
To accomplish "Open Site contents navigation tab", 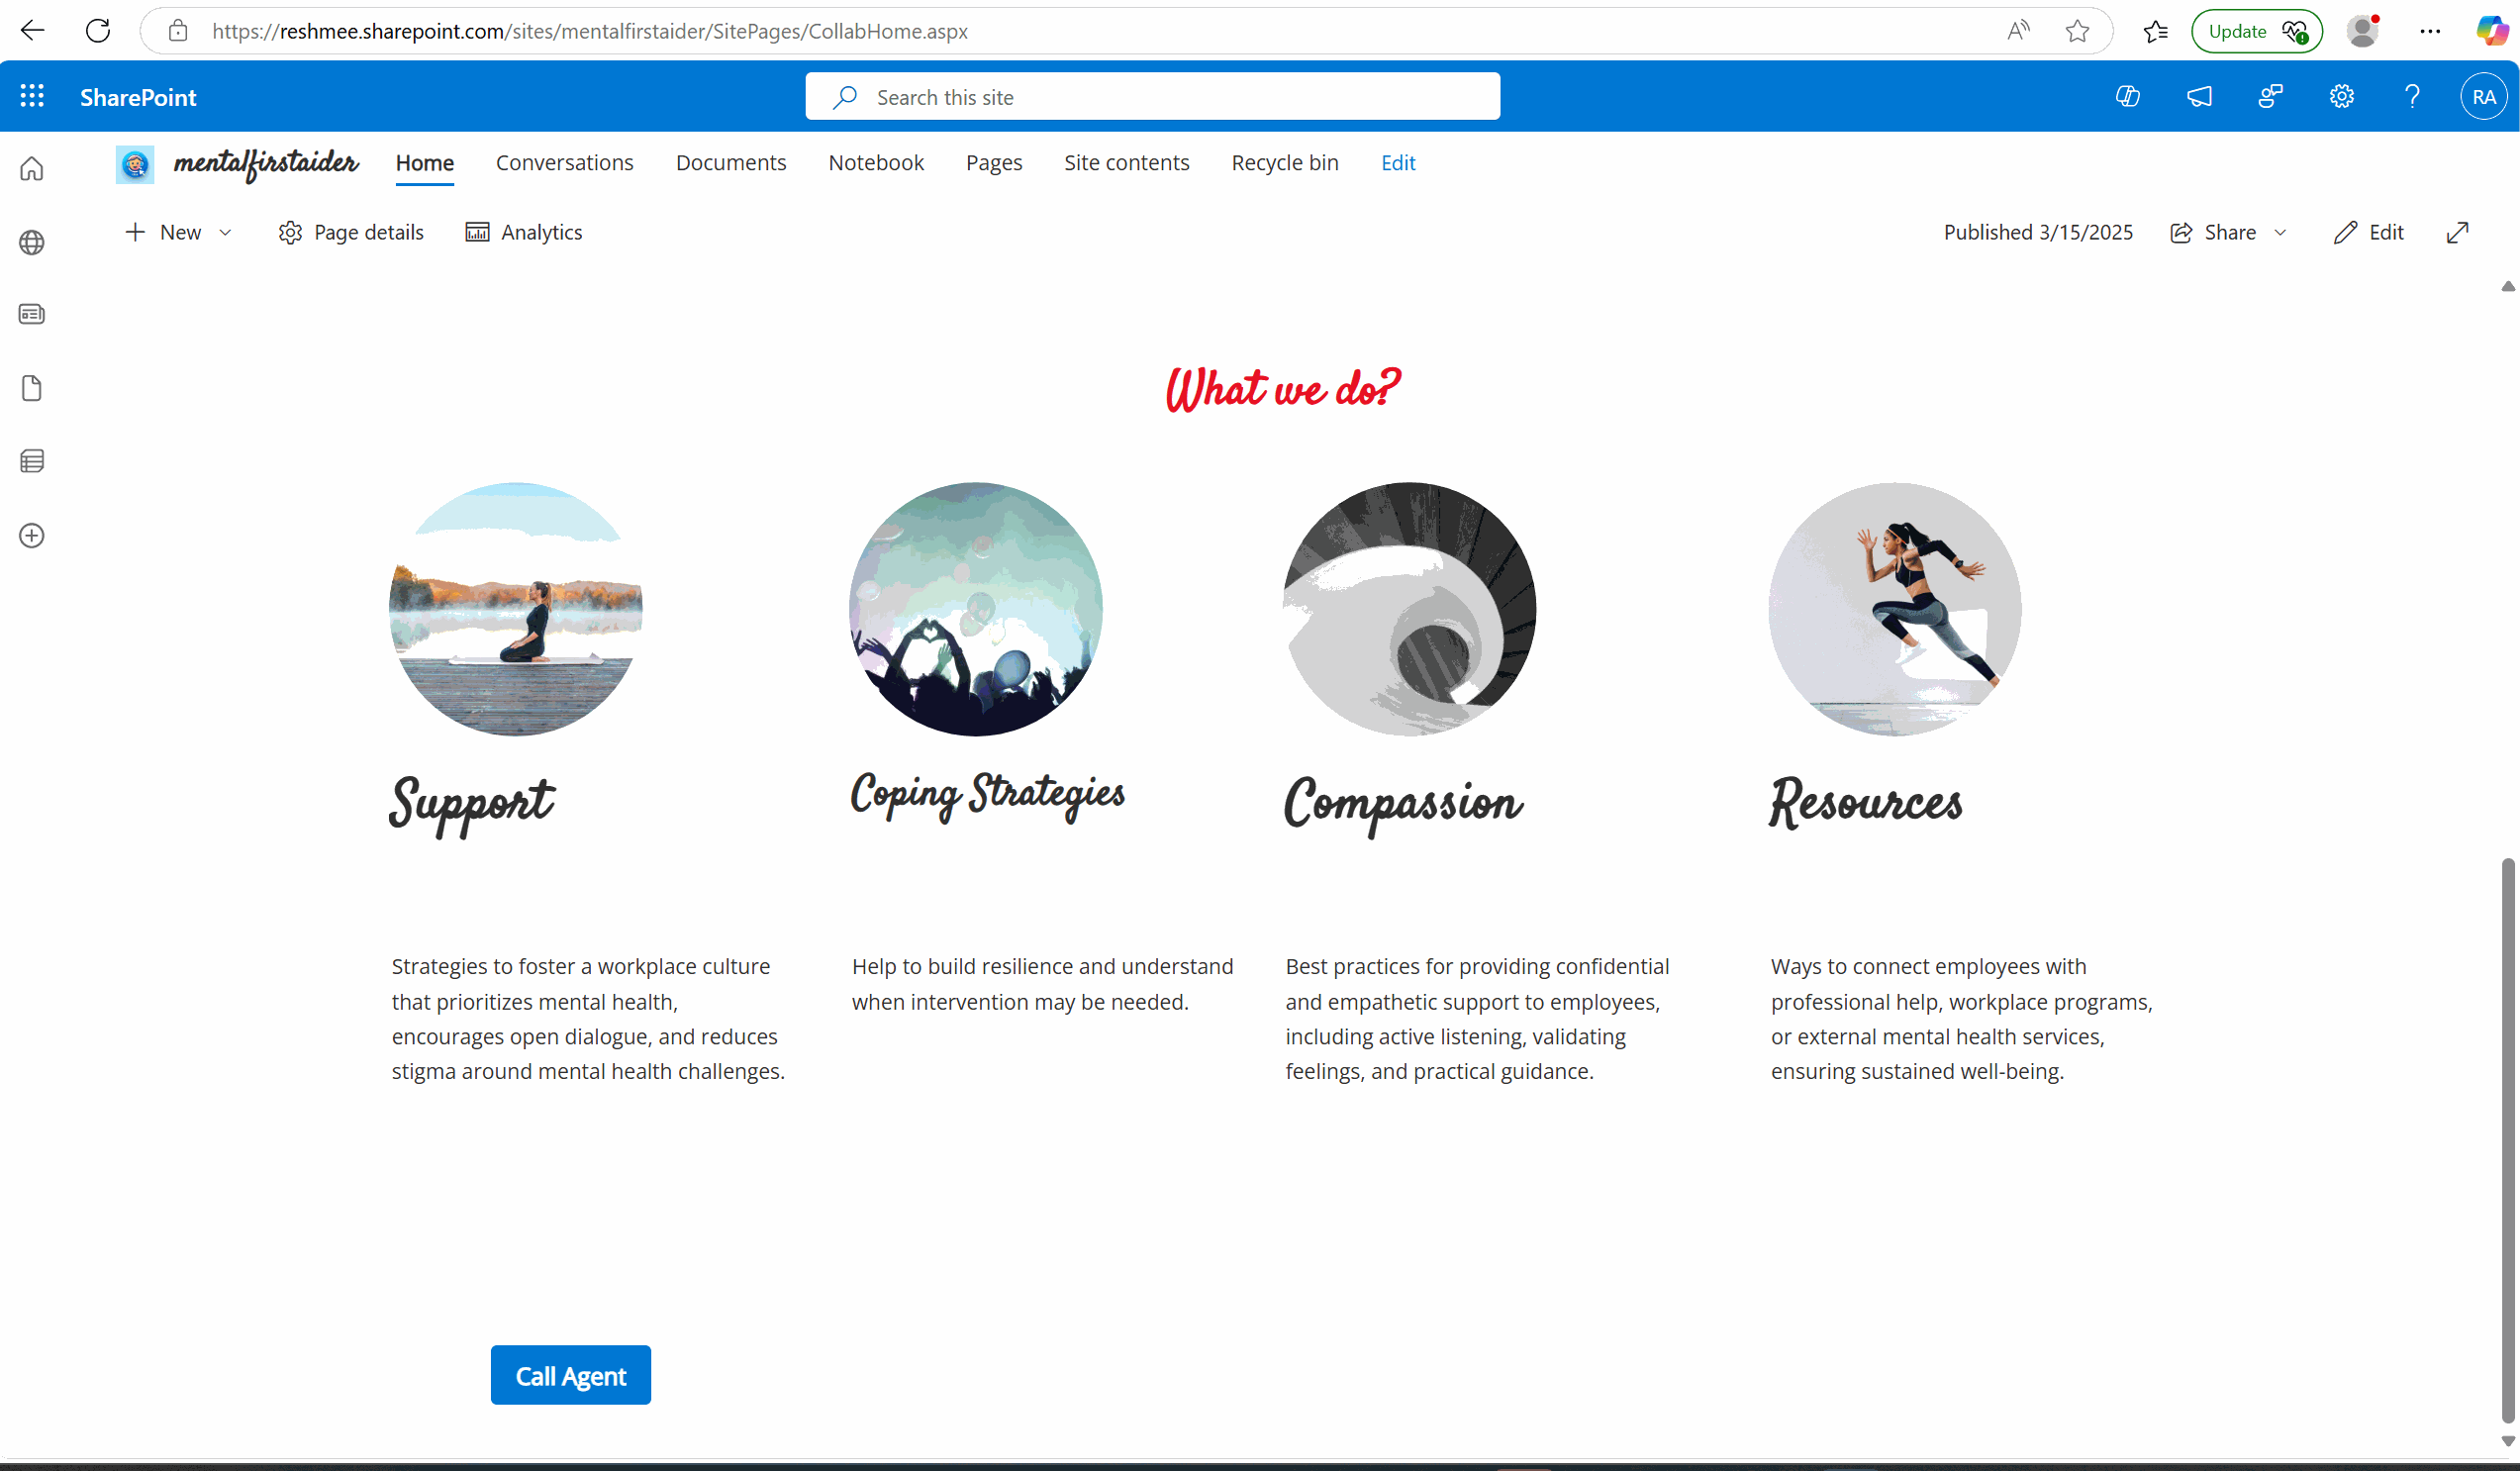I will pos(1126,162).
